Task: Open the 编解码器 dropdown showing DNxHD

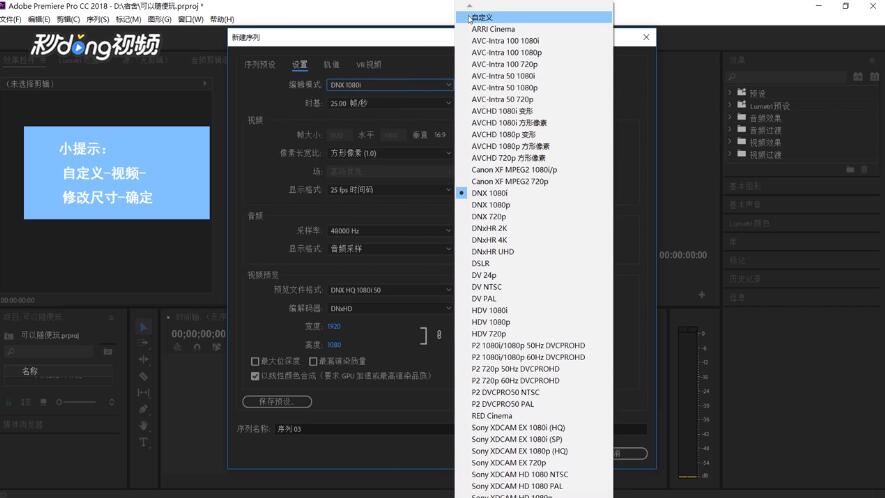Action: coord(390,308)
